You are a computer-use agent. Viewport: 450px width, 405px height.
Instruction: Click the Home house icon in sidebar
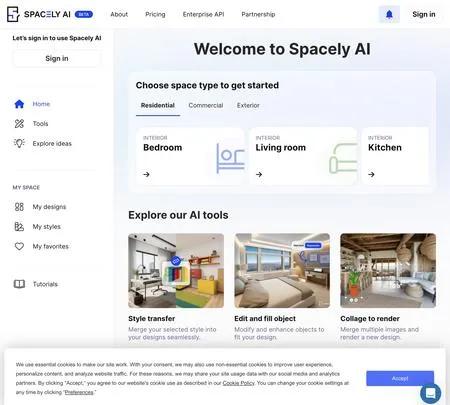click(x=19, y=104)
